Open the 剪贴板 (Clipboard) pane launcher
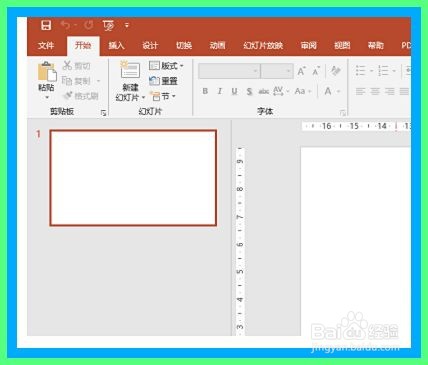This screenshot has width=428, height=365. tap(103, 113)
